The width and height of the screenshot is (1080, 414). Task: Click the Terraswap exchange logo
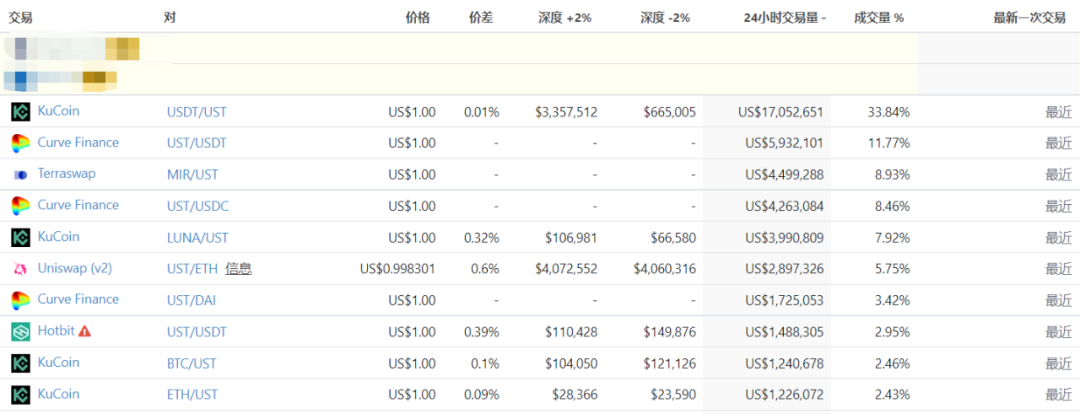click(x=21, y=175)
